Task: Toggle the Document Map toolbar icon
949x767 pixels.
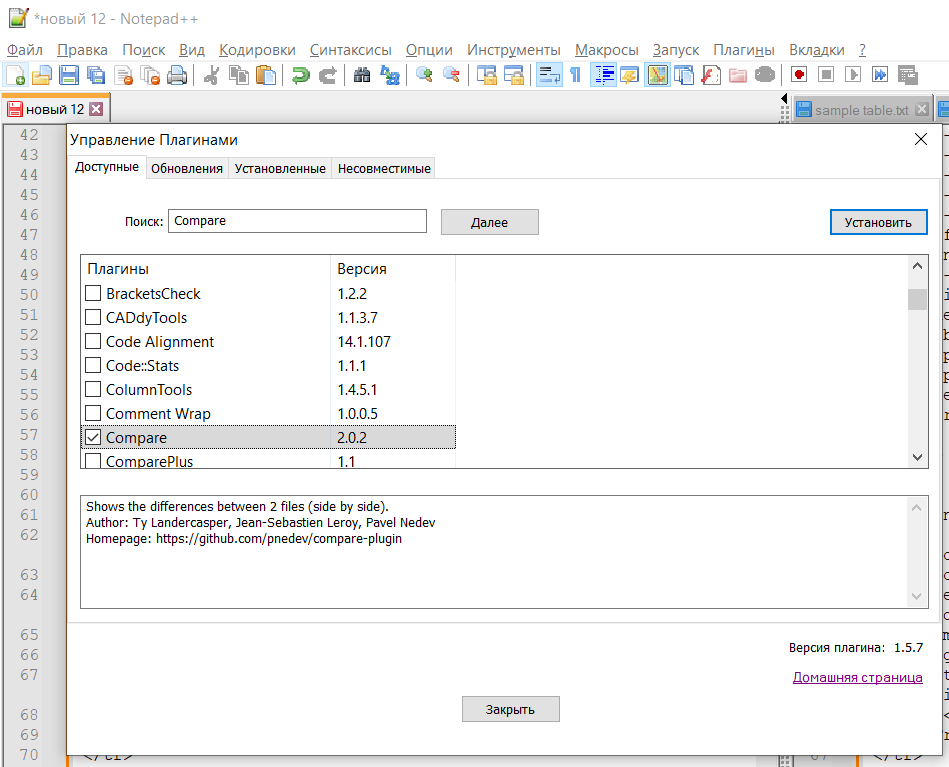Action: (657, 75)
